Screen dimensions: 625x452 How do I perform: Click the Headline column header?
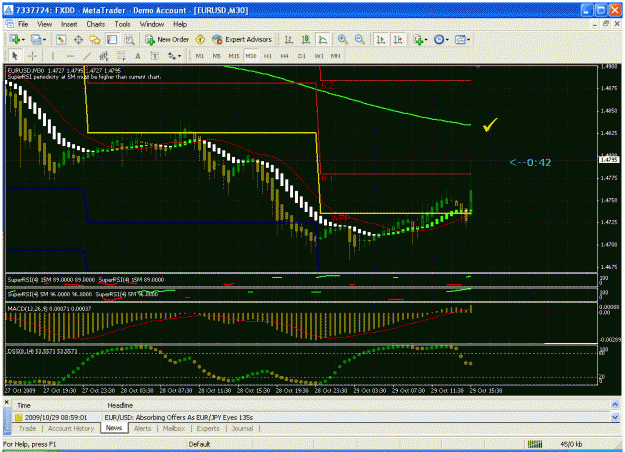pyautogui.click(x=120, y=405)
